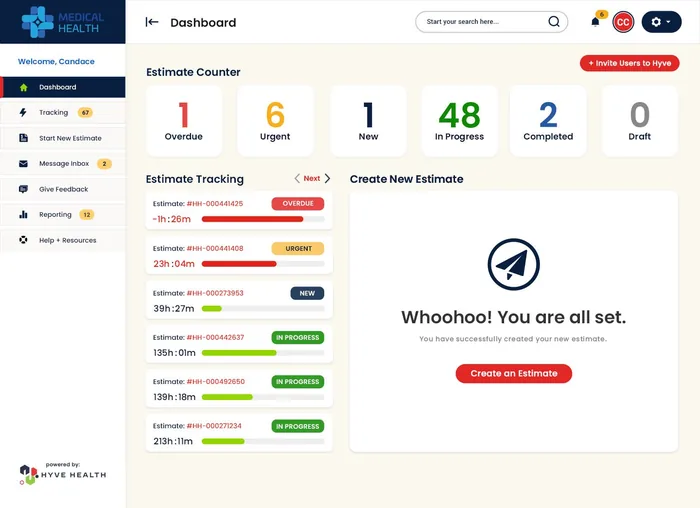Click the search input field
Screen dimensions: 700x508
(x=491, y=22)
